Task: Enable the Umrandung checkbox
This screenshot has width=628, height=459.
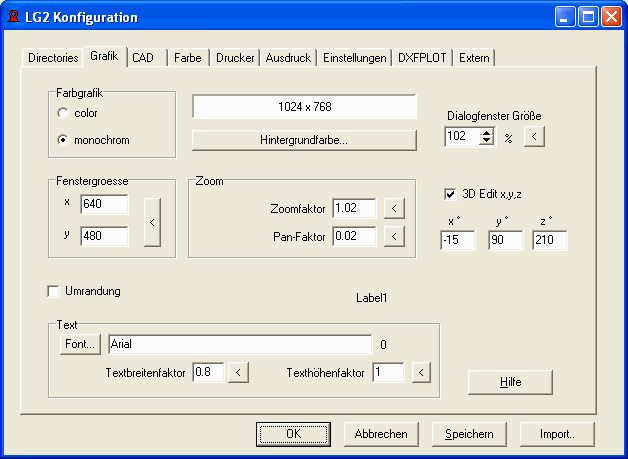Action: [x=54, y=291]
